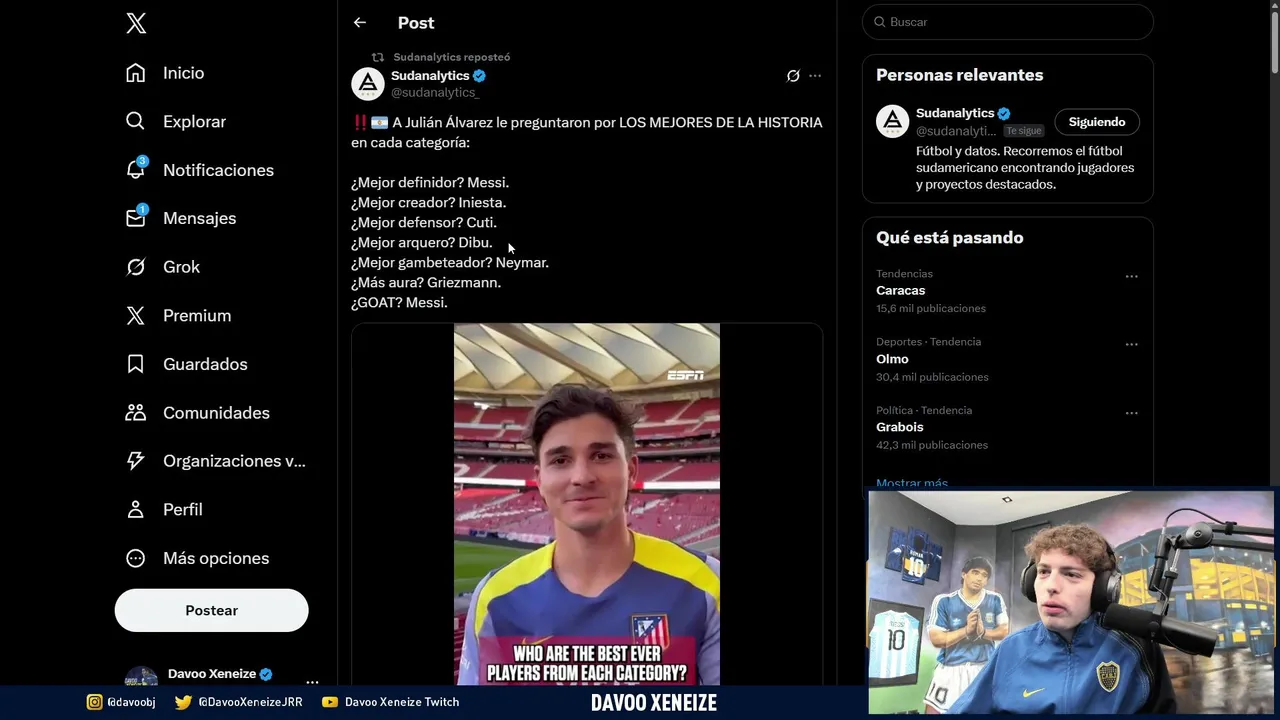Click the search magnifier icon in Buscar
The width and height of the screenshot is (1280, 720).
pyautogui.click(x=880, y=22)
